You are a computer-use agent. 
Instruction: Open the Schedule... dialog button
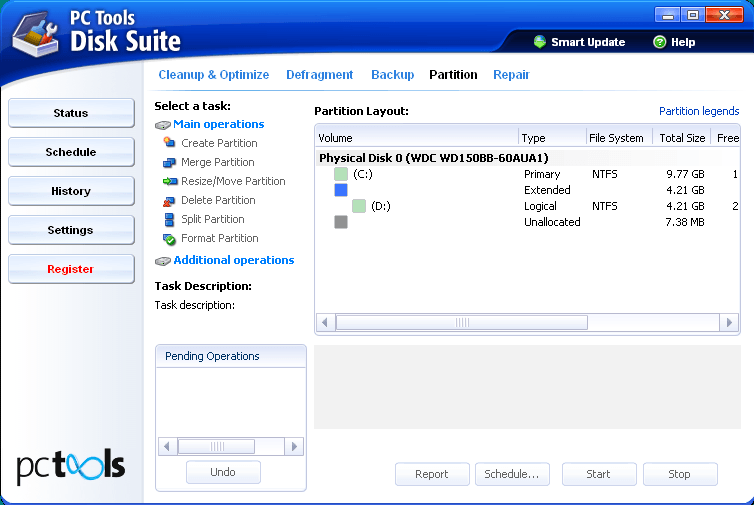click(512, 474)
